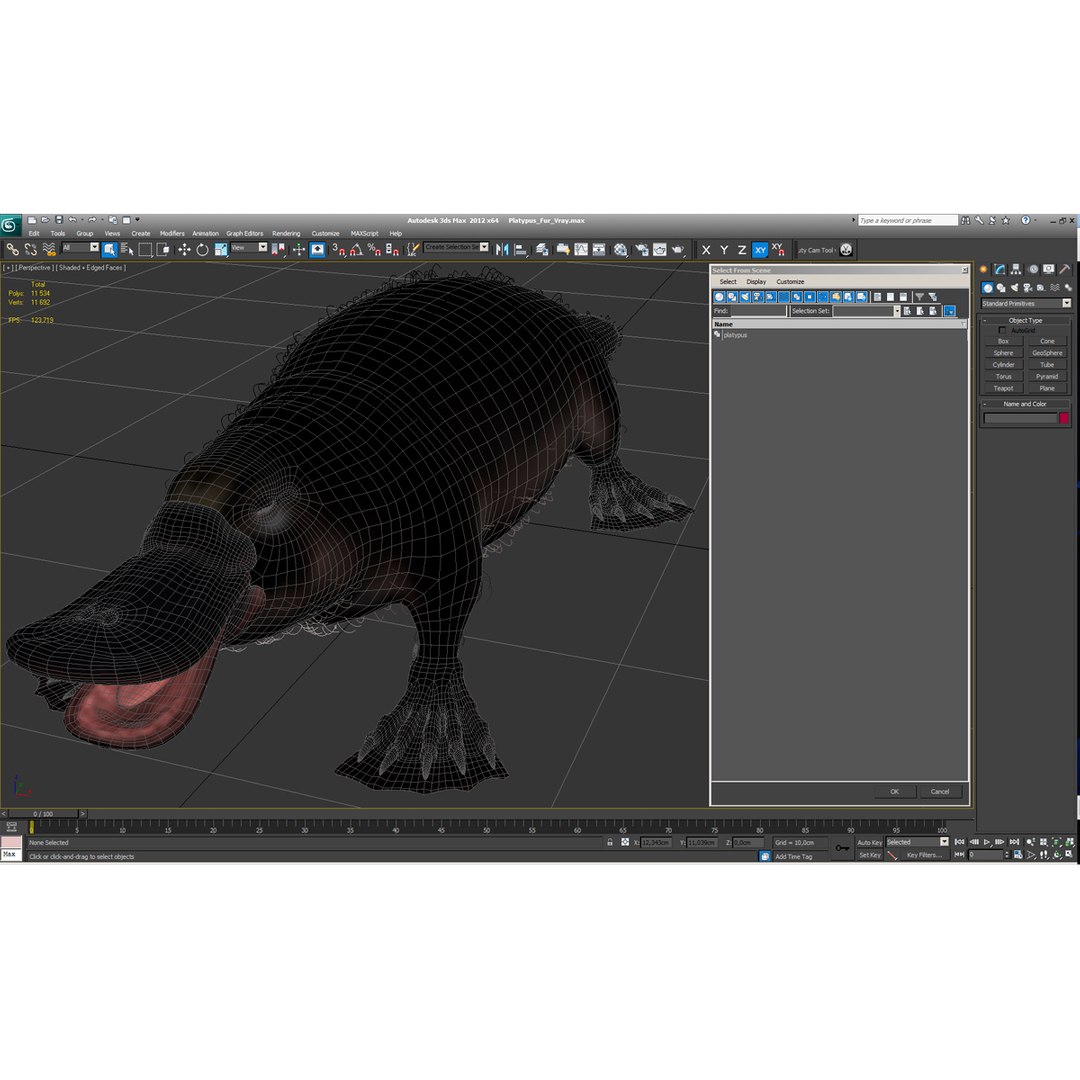This screenshot has width=1080, height=1080.
Task: Click the time slider 0/100 handle
Action: (x=43, y=814)
